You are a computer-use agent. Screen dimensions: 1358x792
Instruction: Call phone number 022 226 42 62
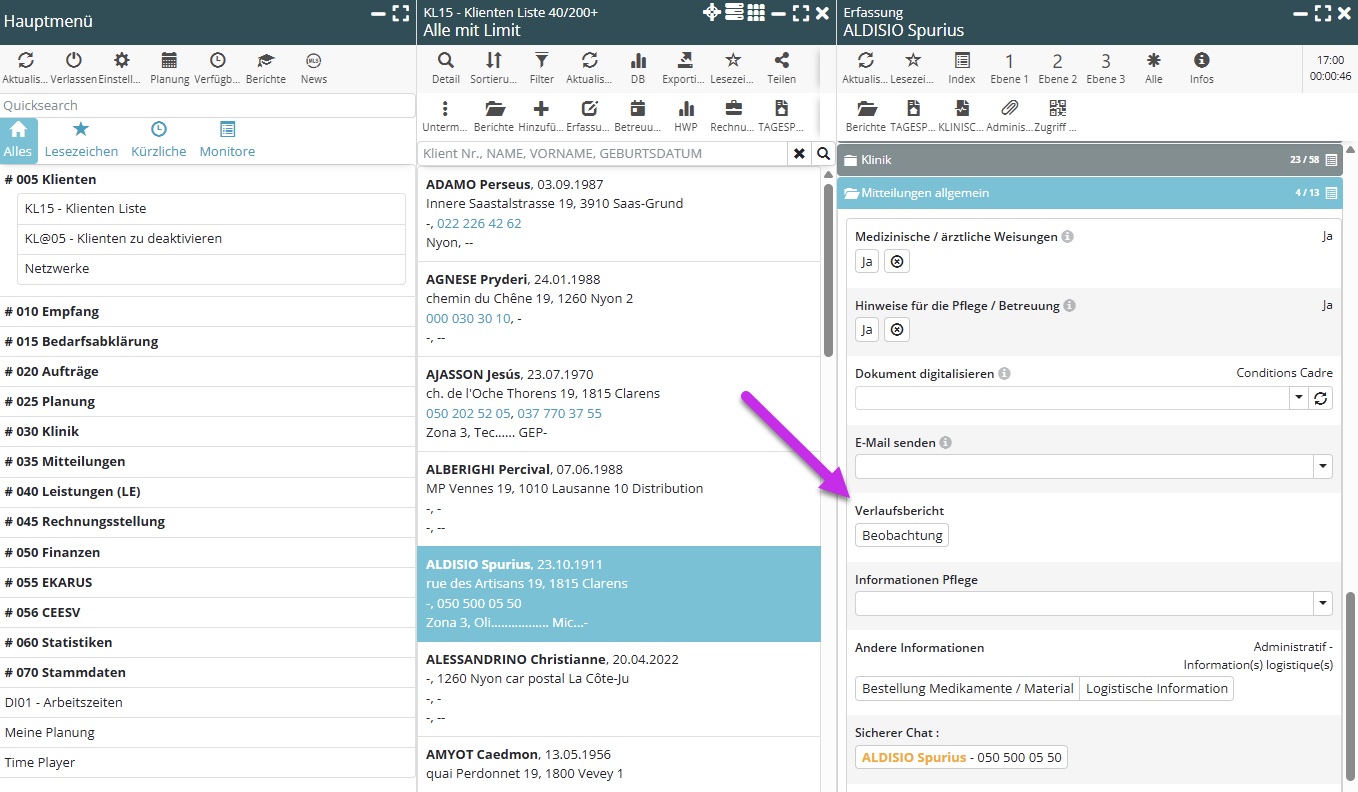click(479, 223)
